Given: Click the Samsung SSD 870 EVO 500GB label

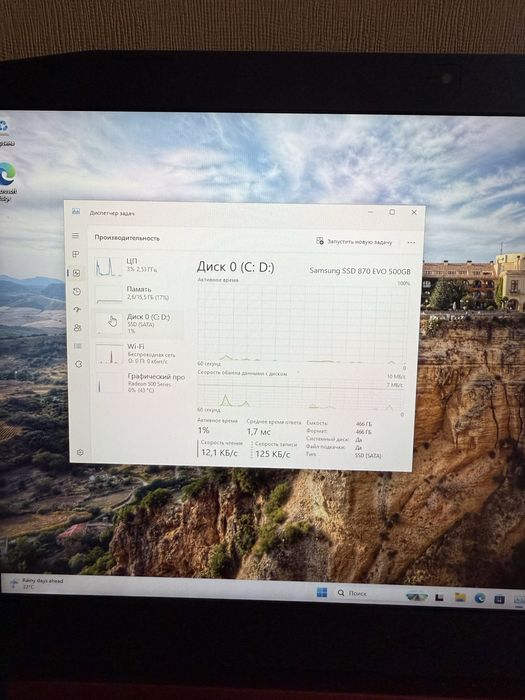Looking at the screenshot, I should 360,271.
